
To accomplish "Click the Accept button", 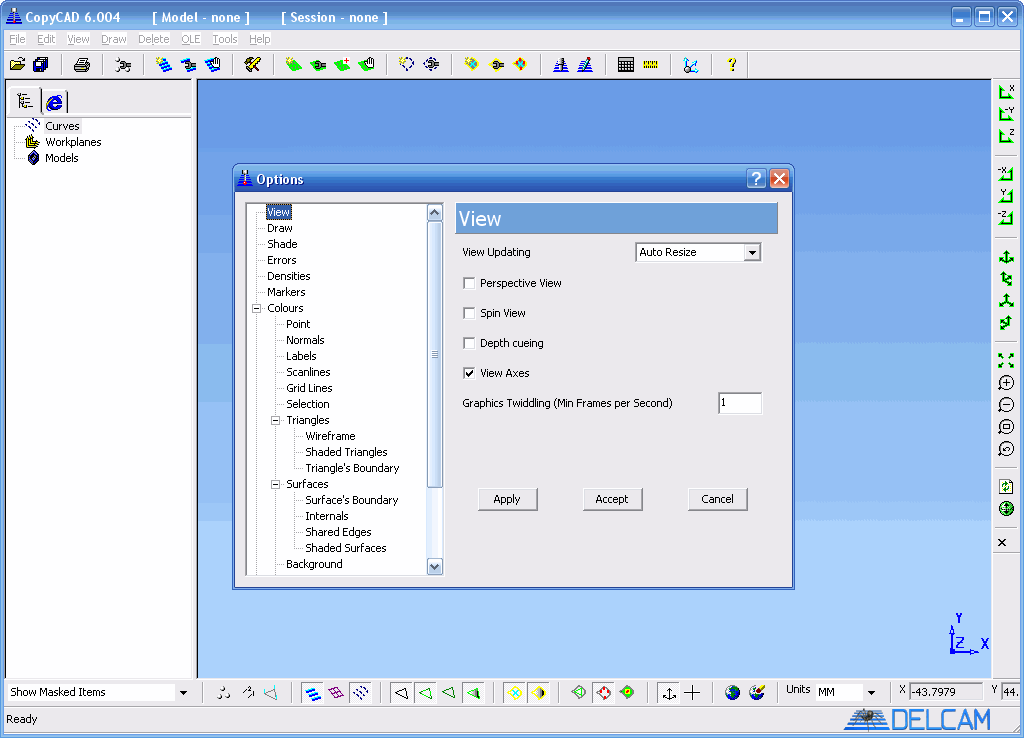I will coord(612,499).
